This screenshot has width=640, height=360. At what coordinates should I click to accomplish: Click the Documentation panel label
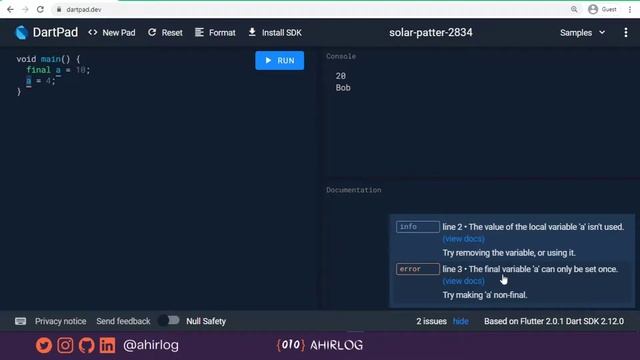click(353, 190)
